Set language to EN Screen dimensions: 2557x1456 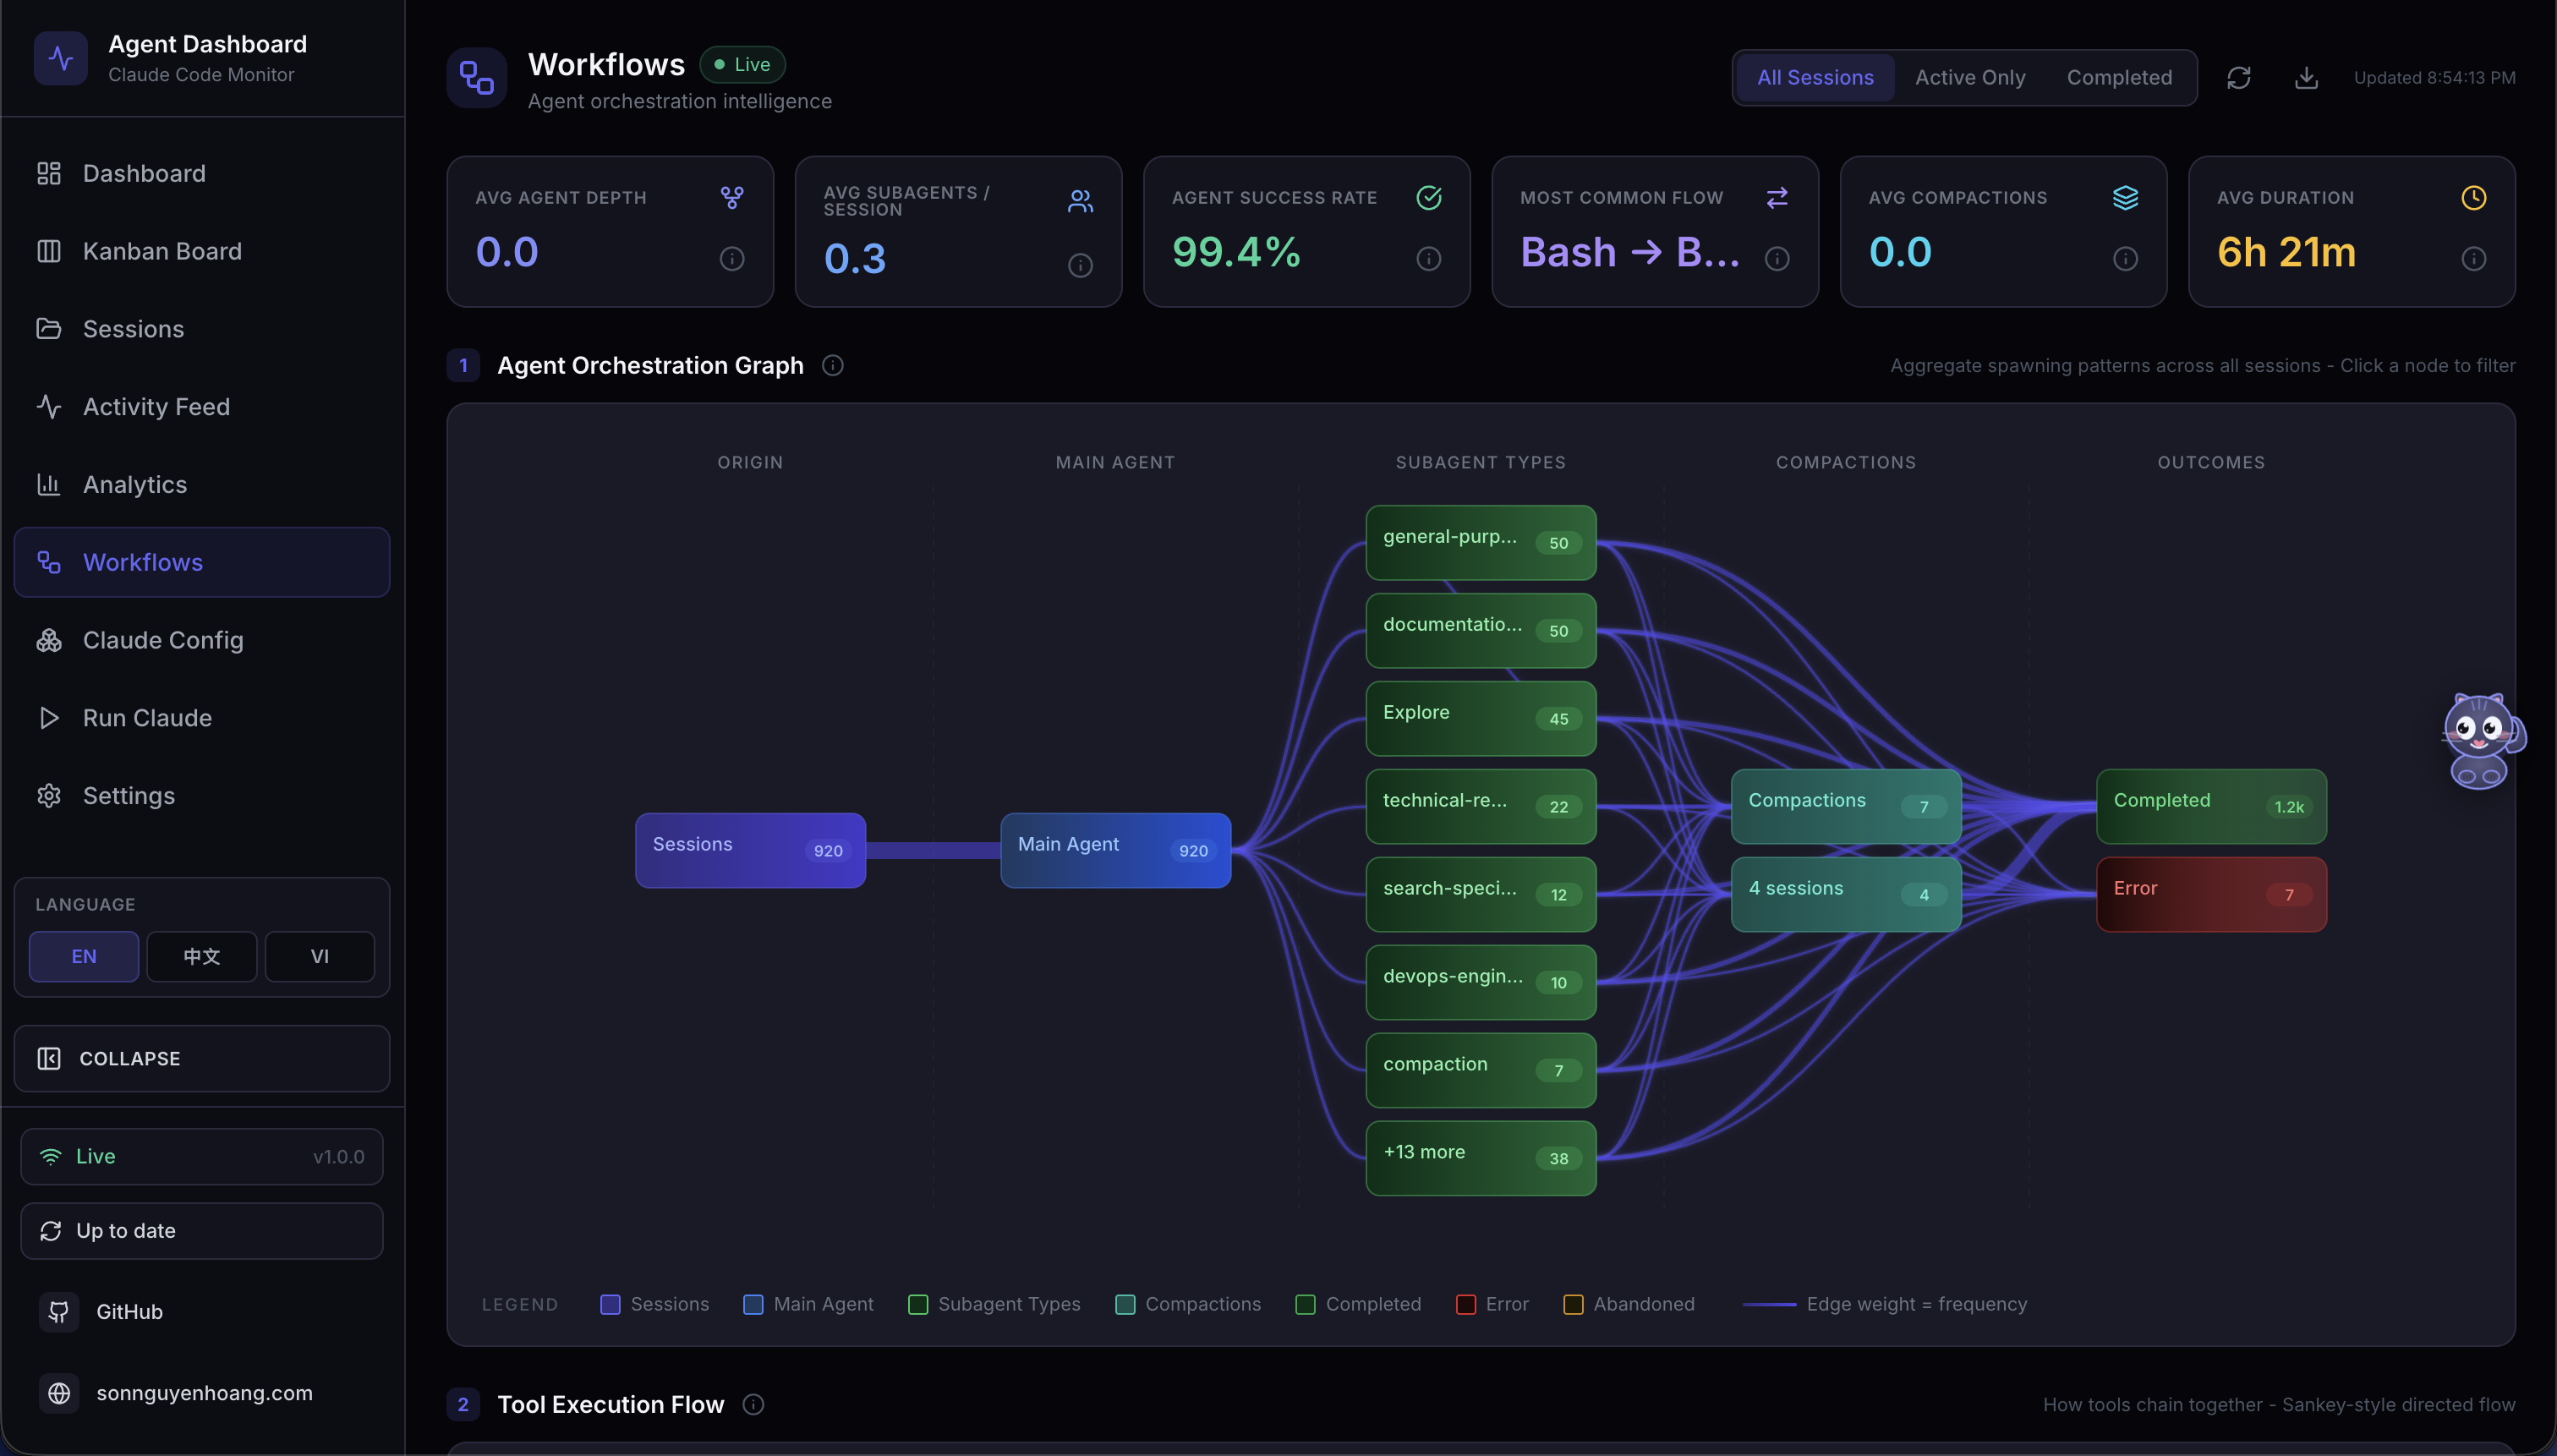[84, 957]
